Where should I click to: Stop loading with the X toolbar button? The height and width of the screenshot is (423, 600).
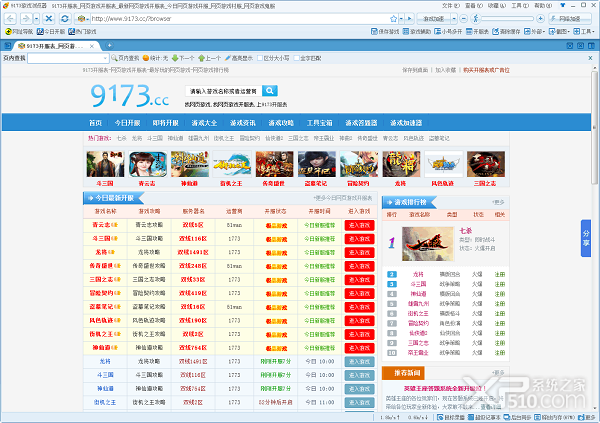[49, 18]
